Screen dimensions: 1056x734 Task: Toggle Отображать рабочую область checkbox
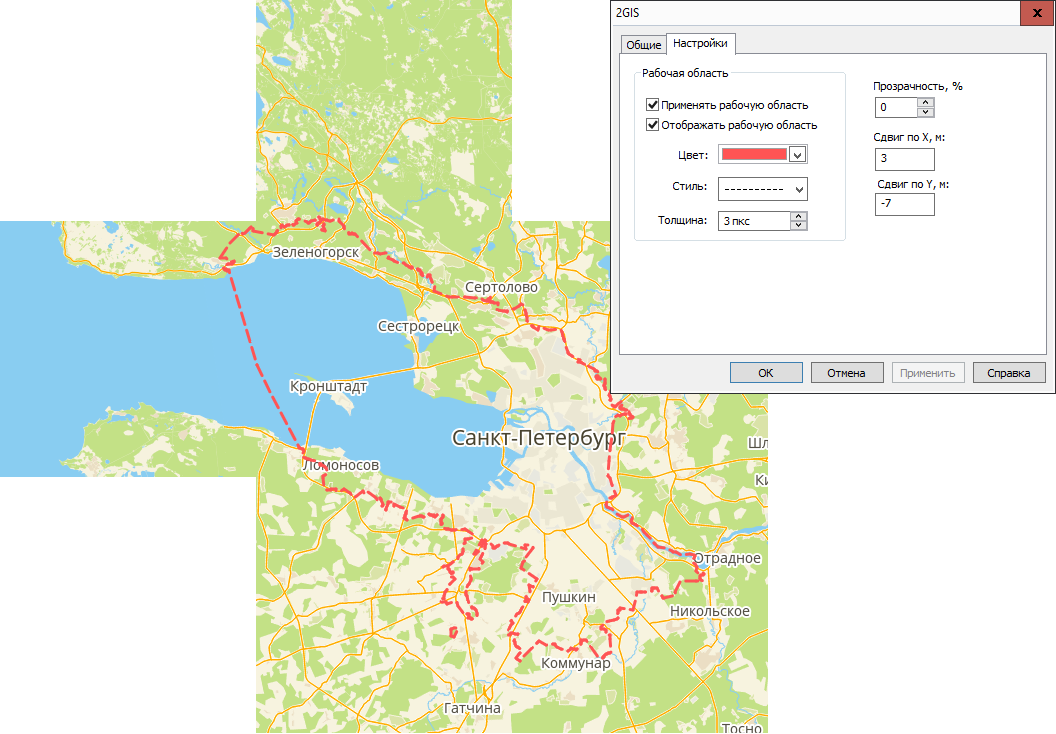[653, 125]
